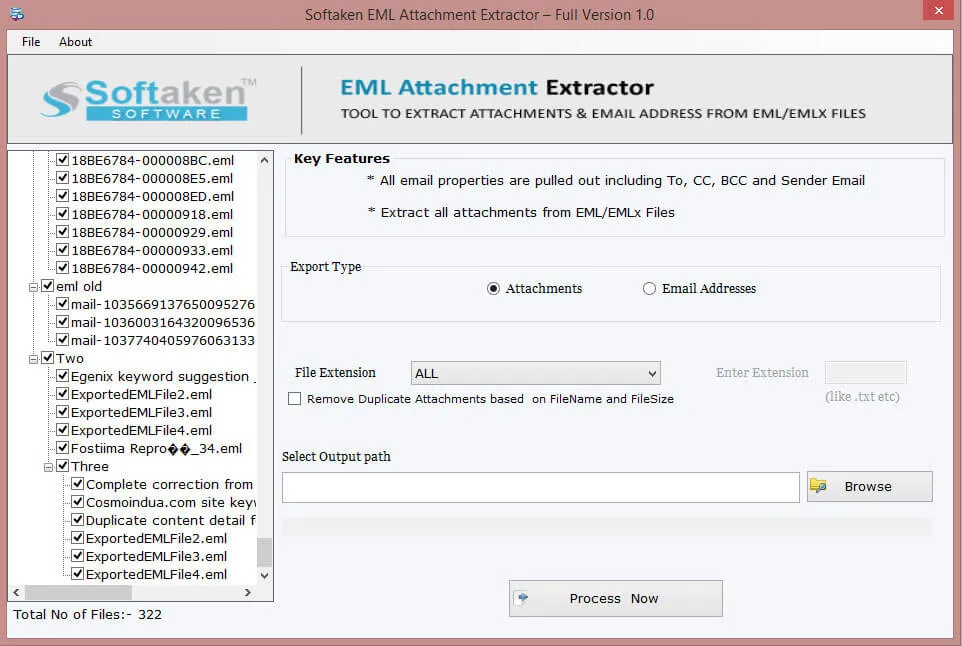Click the Enter Extension text field

[x=865, y=372]
